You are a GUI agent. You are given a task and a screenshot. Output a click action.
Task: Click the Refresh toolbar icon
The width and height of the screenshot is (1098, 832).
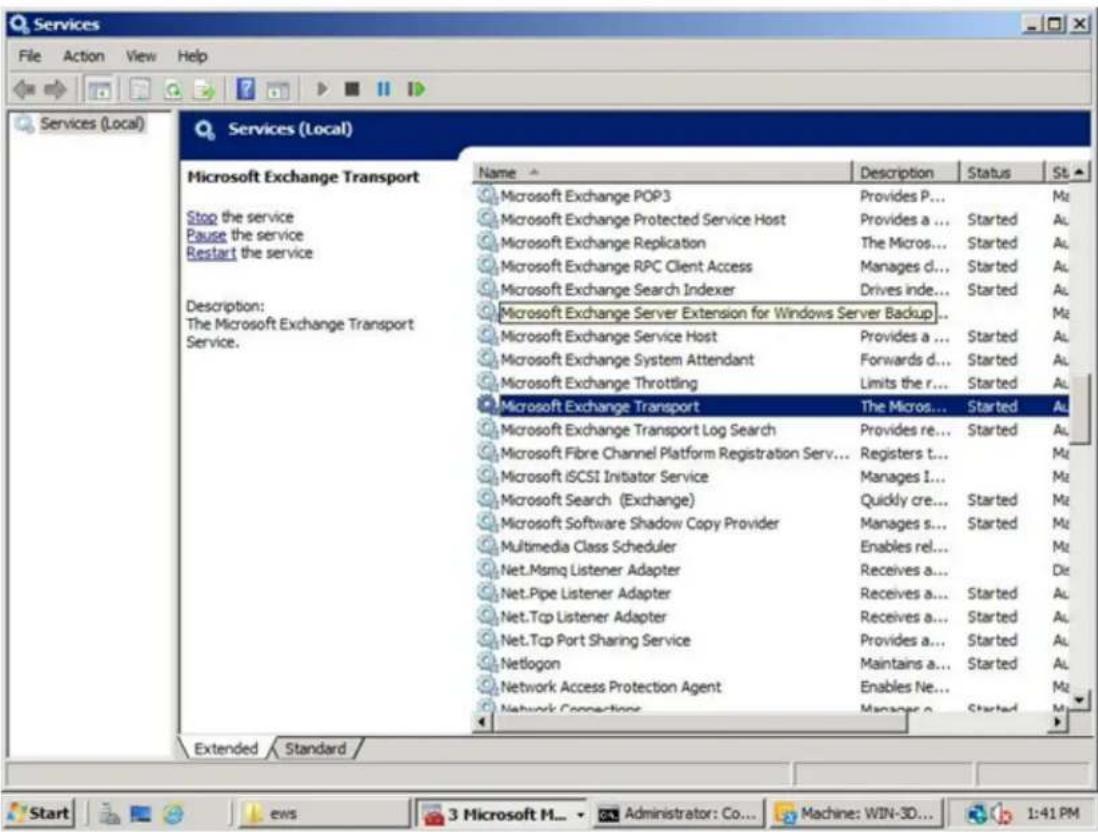(172, 90)
